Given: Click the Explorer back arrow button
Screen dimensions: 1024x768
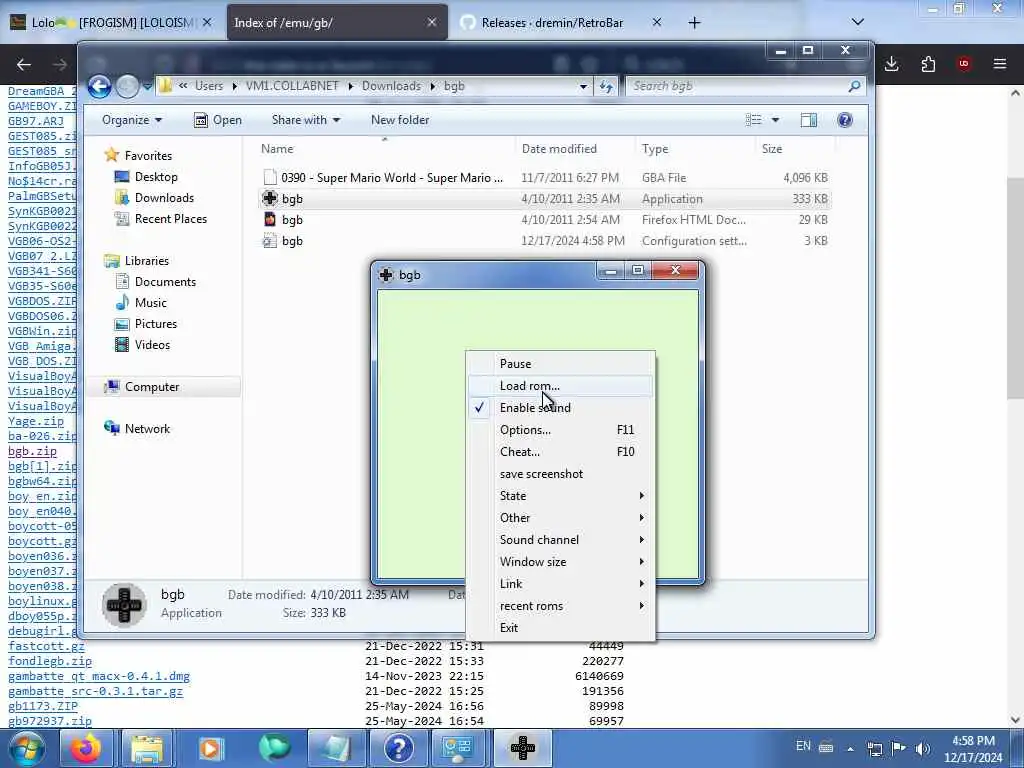Looking at the screenshot, I should [99, 86].
